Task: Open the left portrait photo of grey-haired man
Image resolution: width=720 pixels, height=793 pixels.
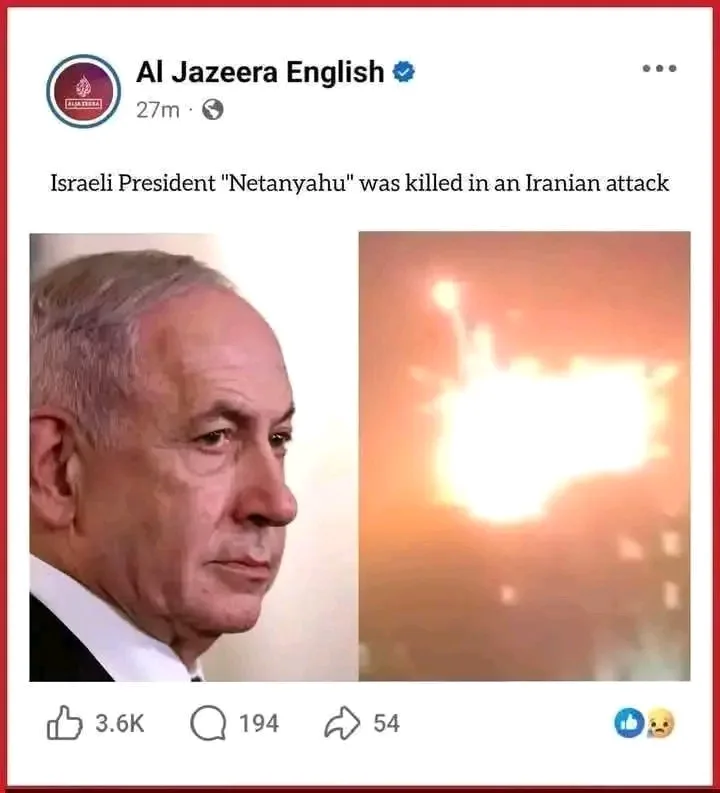Action: pos(194,457)
